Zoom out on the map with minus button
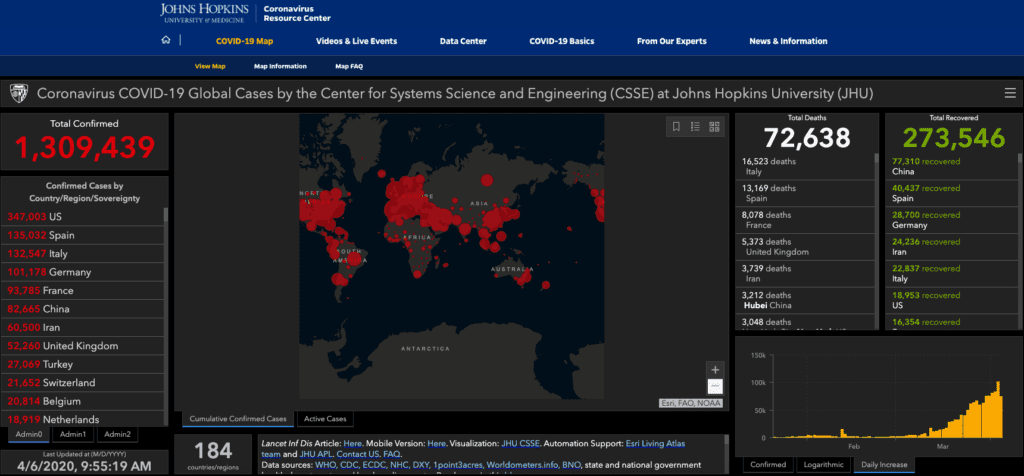 click(714, 386)
